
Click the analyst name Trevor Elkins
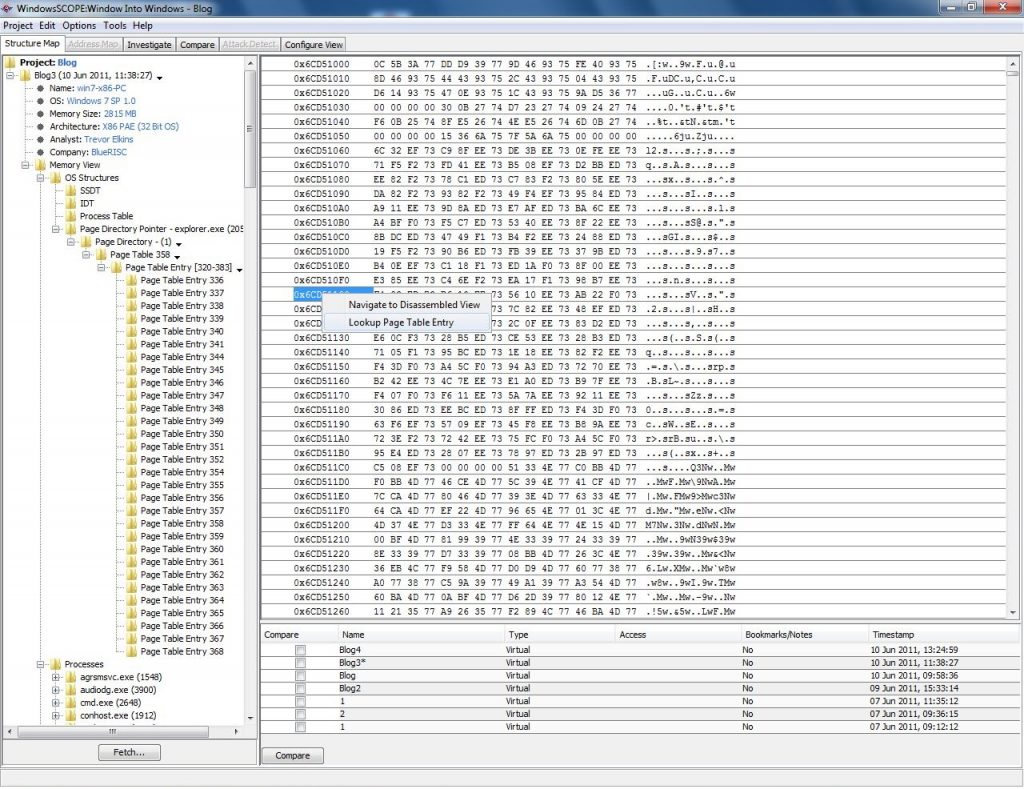pos(108,140)
